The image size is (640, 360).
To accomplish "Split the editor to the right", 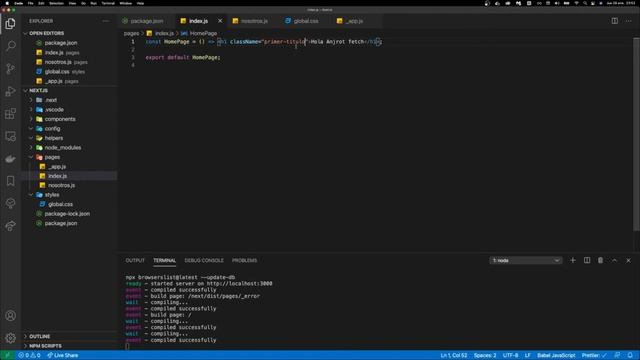I will (614, 21).
